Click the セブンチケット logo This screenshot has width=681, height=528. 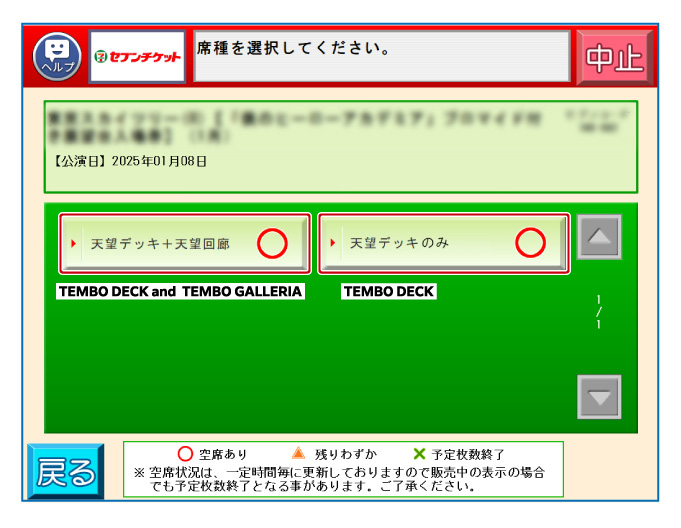138,57
